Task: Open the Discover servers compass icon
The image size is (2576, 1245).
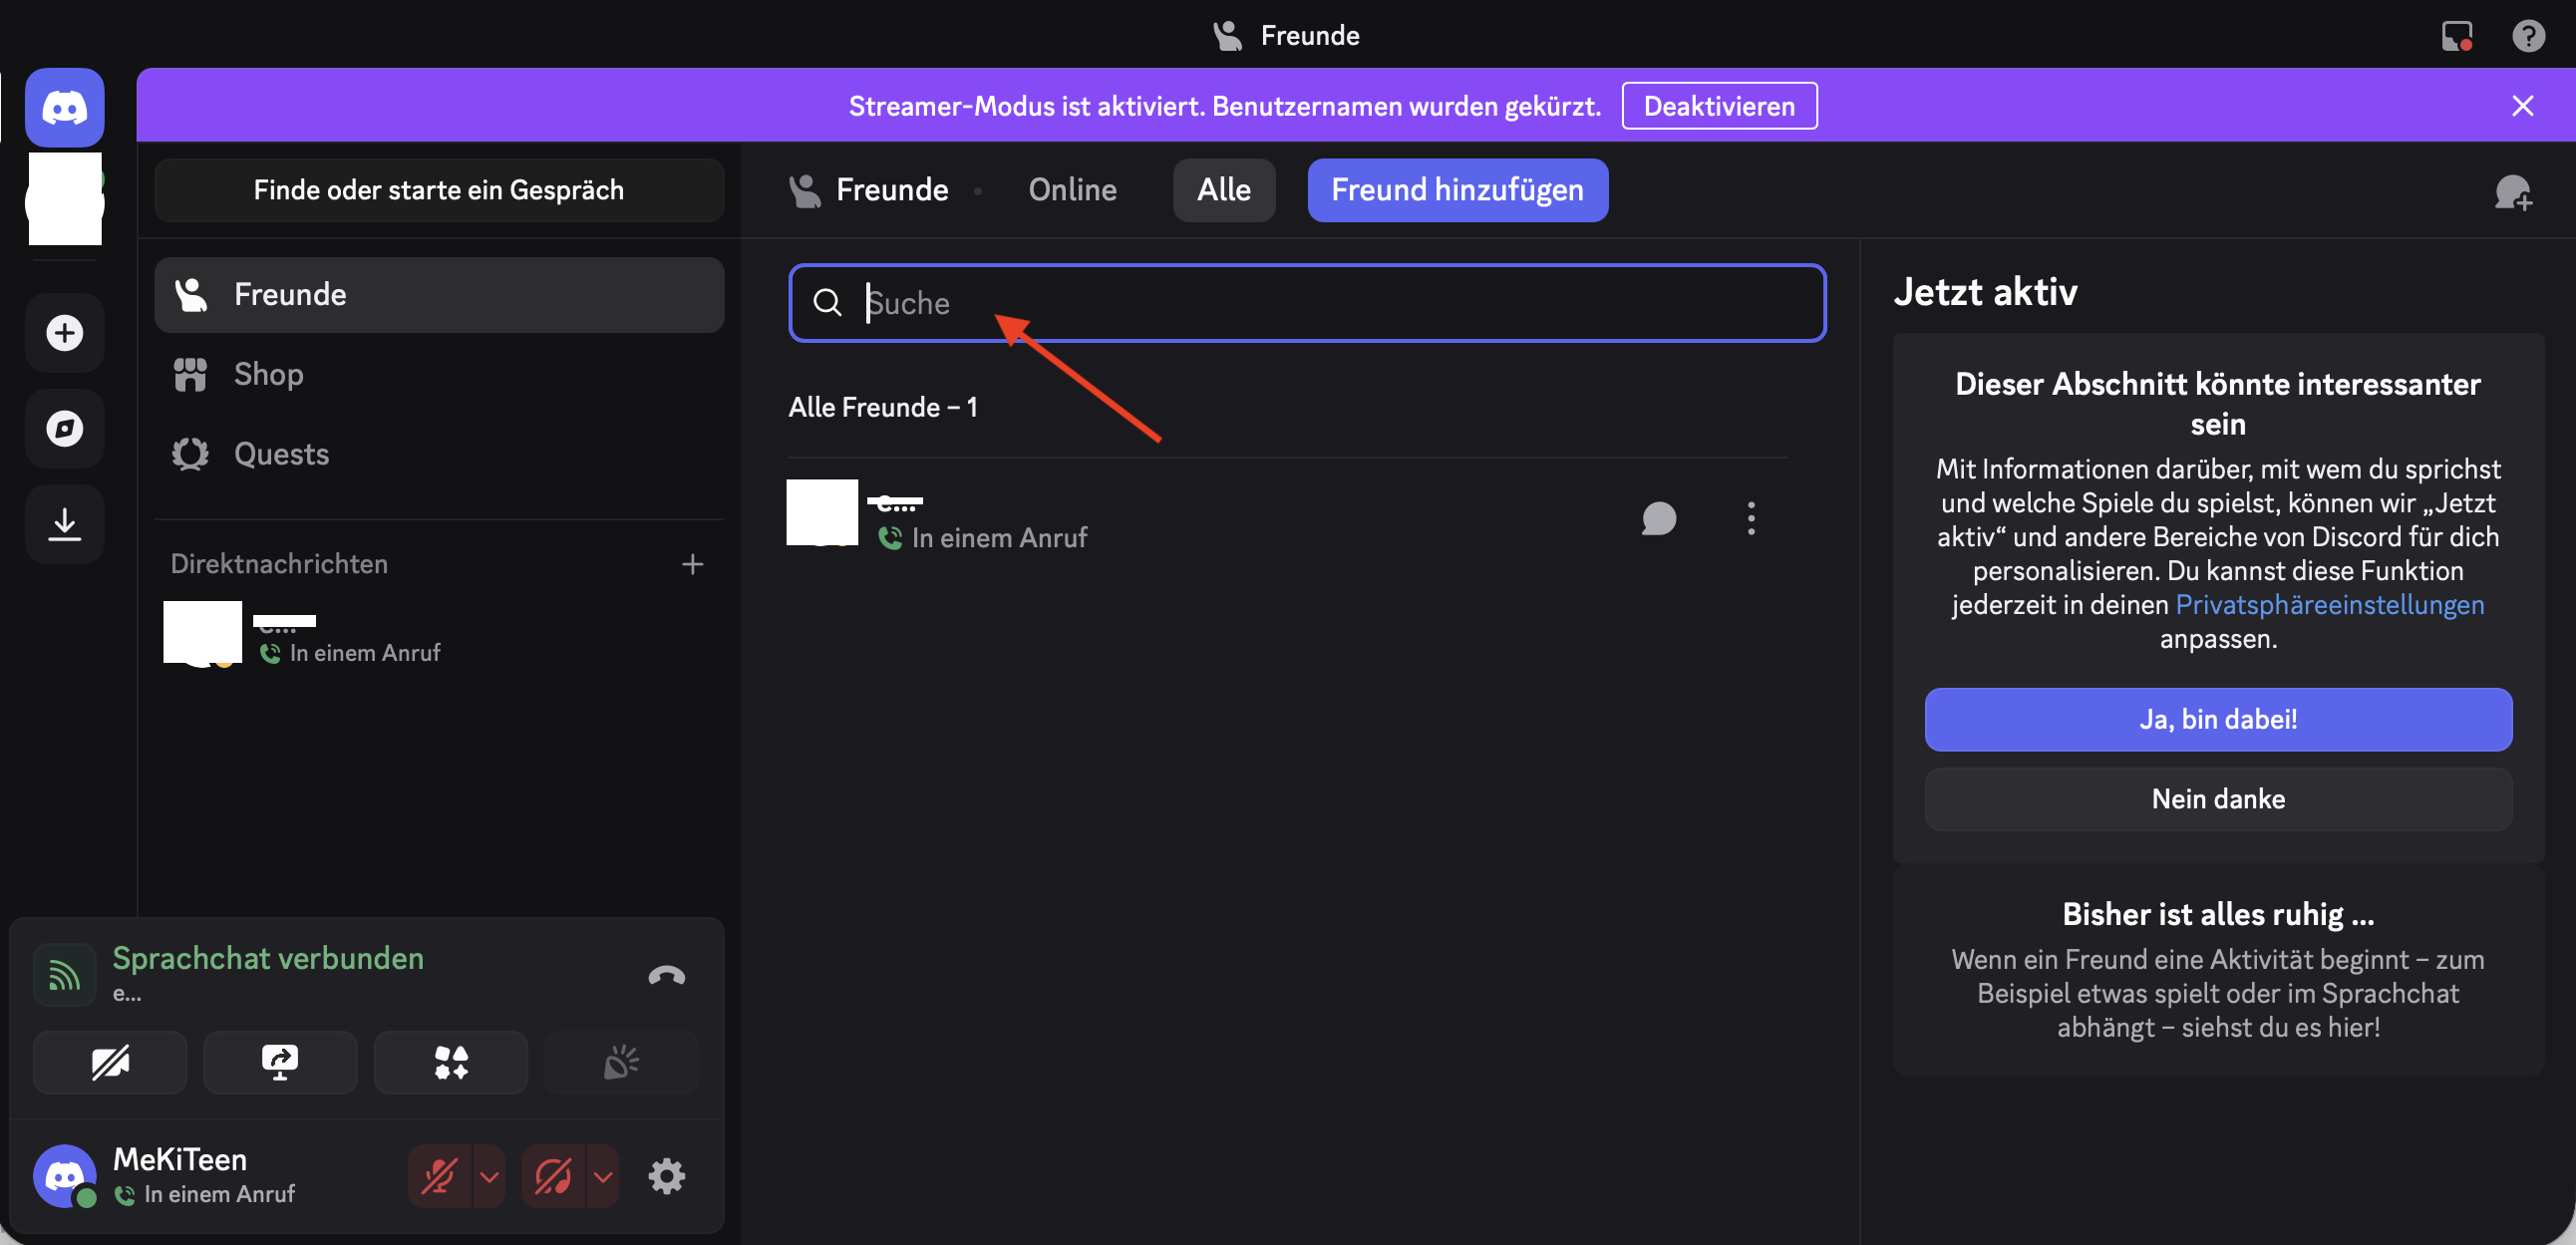Action: (x=65, y=428)
